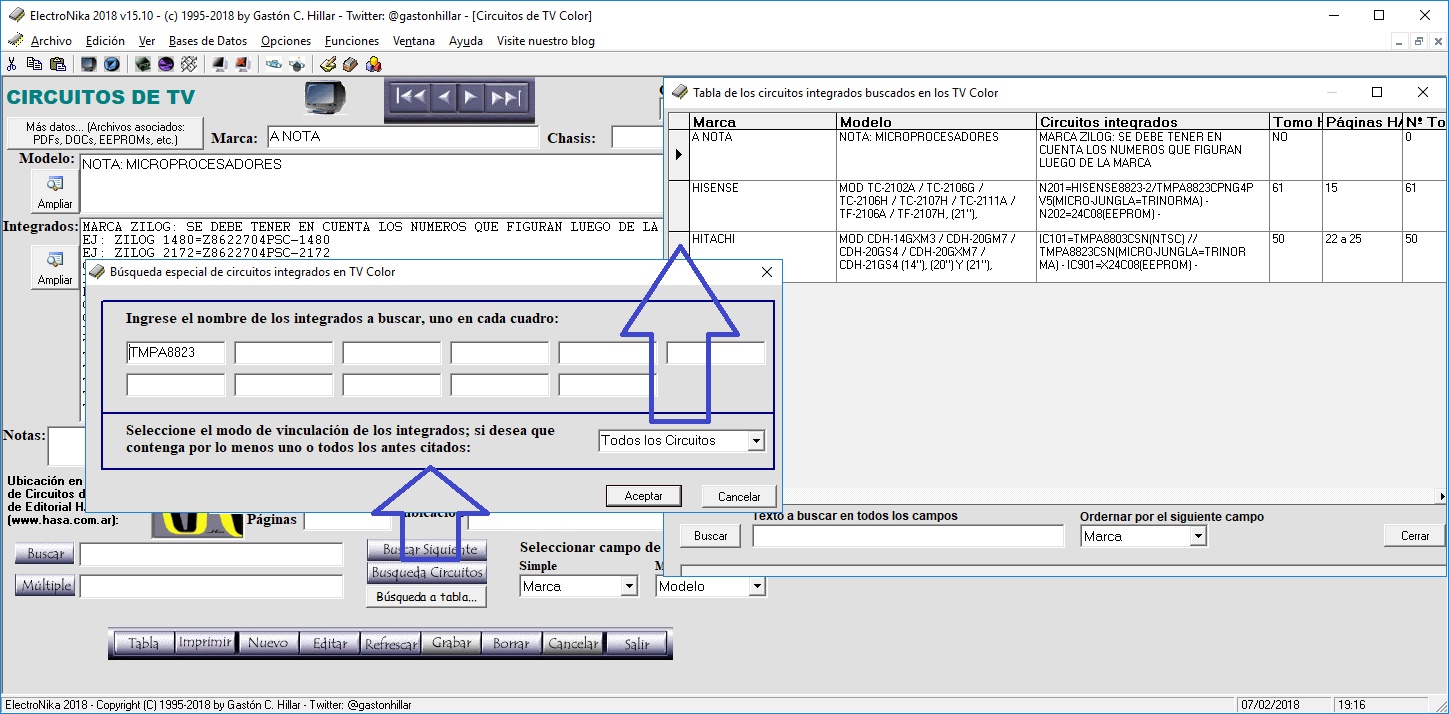
Task: Open the Ver menu
Action: click(x=147, y=41)
